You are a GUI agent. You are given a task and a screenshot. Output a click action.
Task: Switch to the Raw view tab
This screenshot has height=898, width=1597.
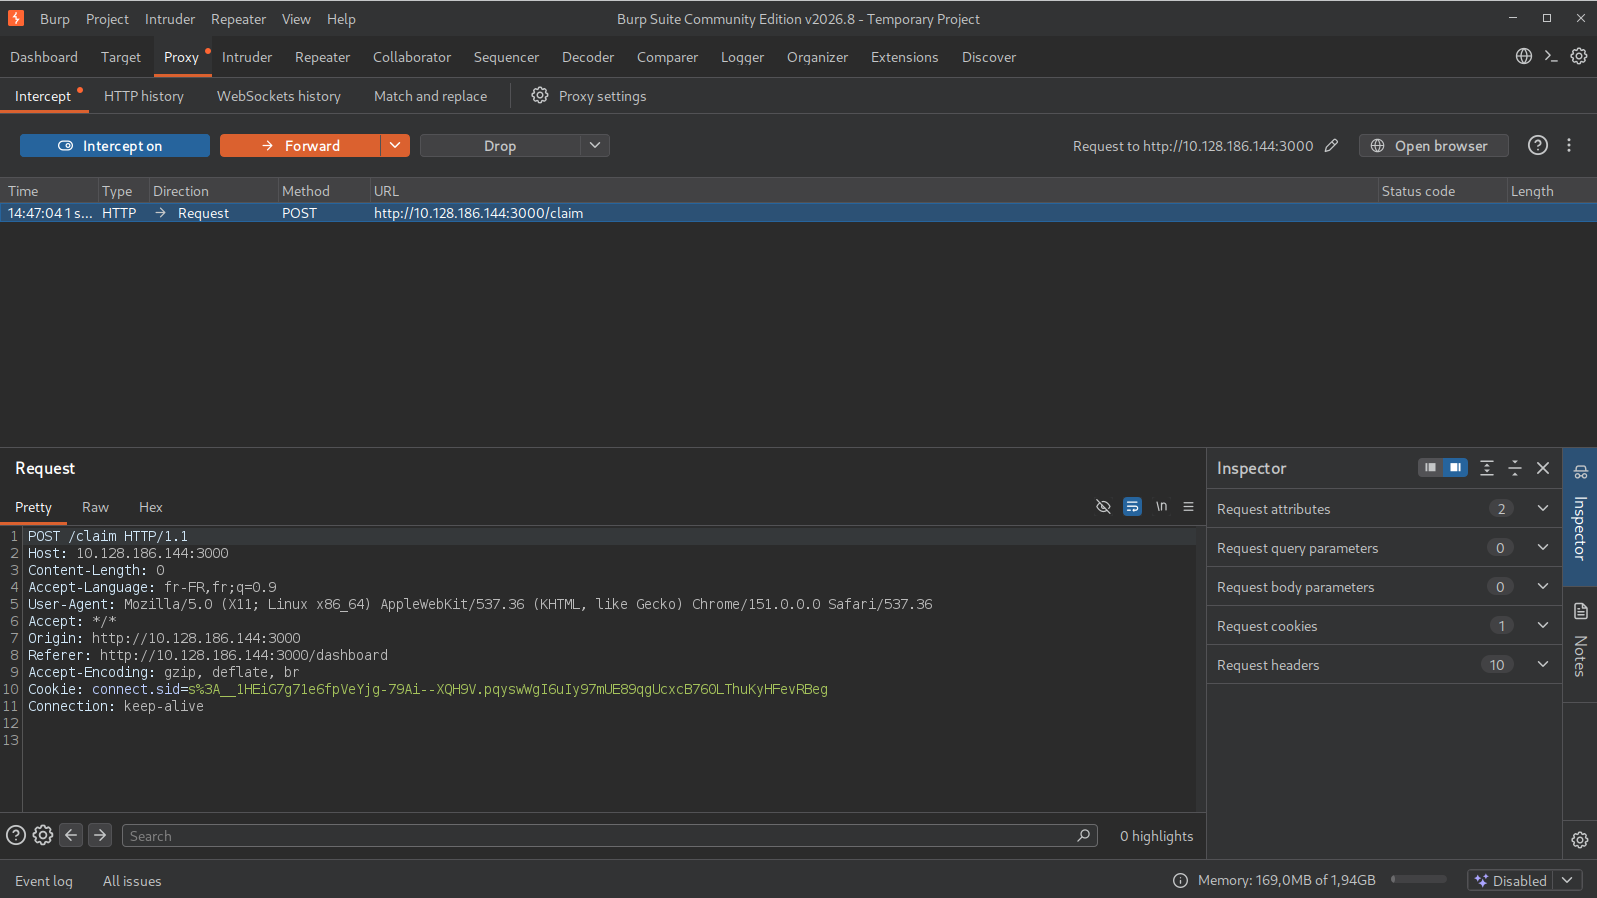click(x=95, y=507)
